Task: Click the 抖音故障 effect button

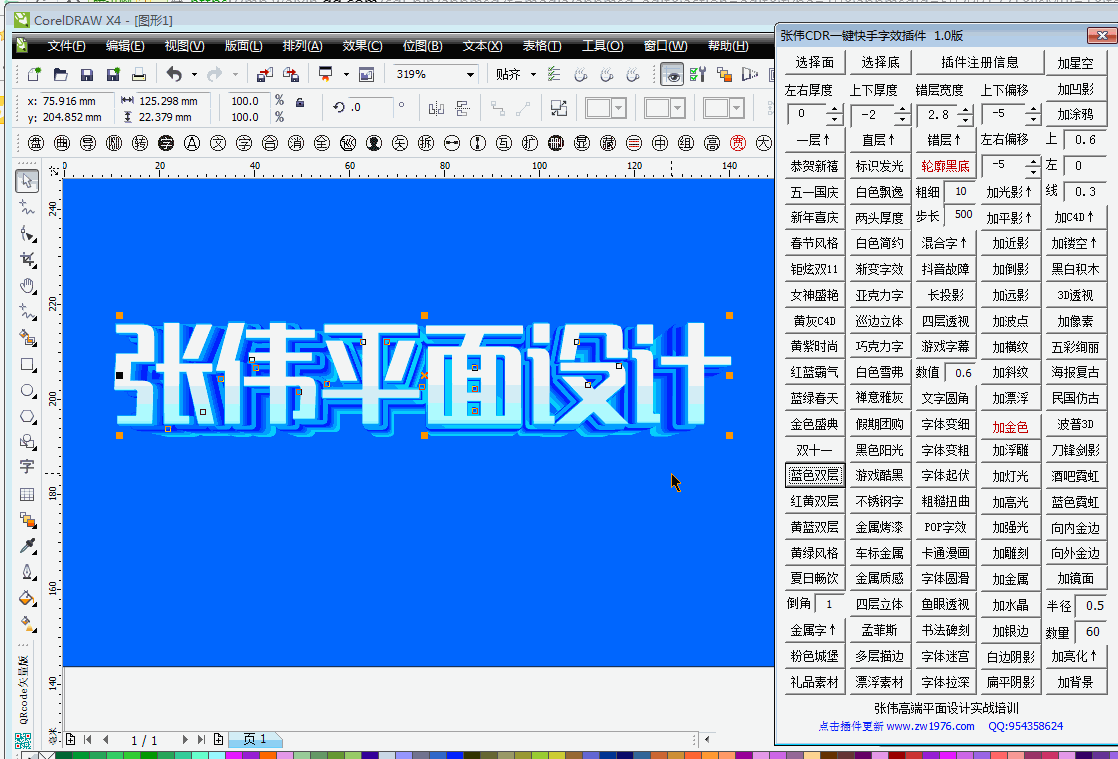Action: tap(945, 269)
